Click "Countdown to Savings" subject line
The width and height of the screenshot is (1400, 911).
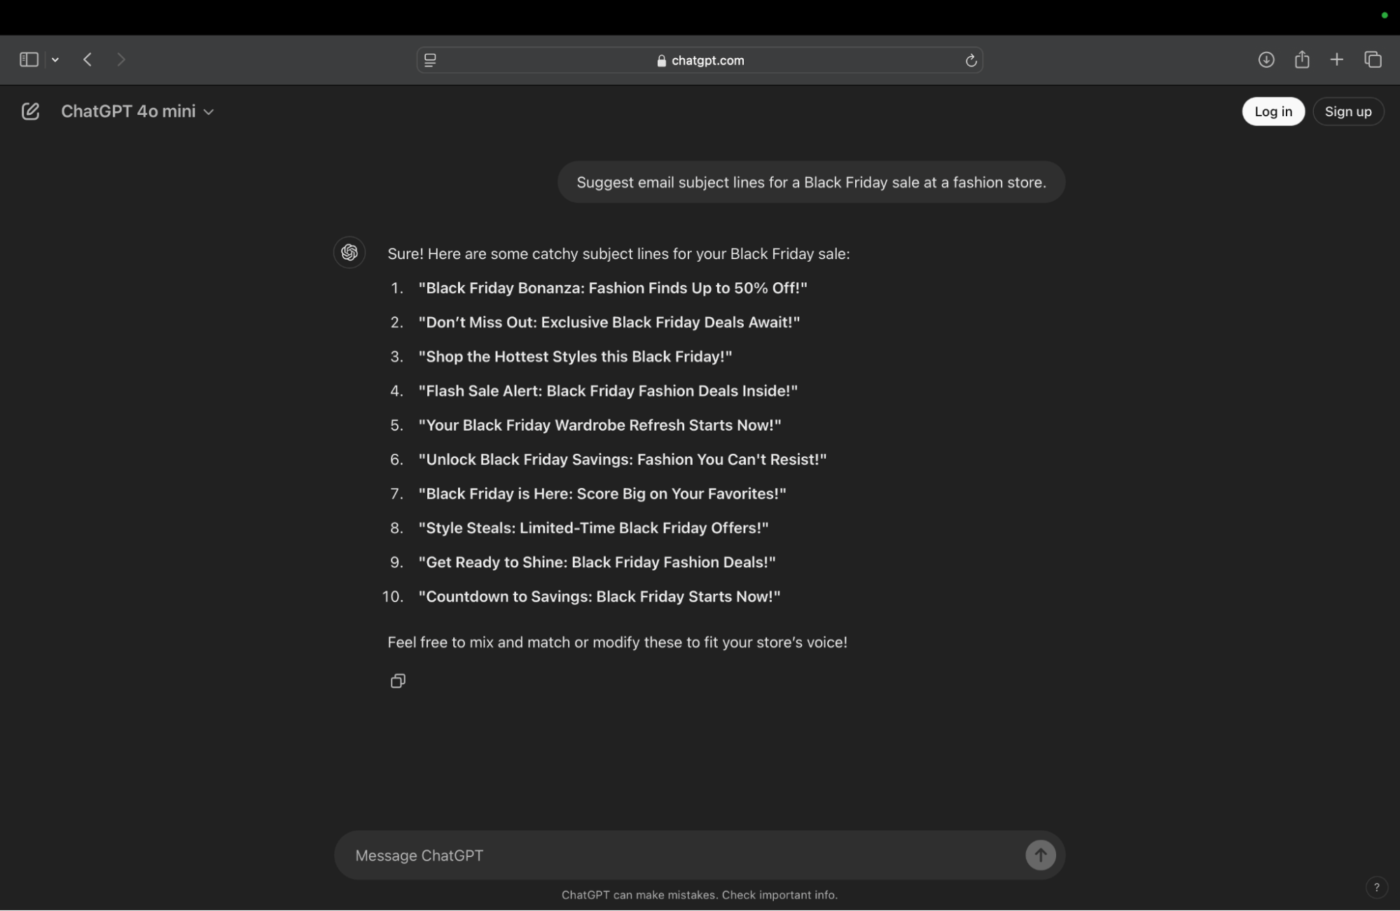599,597
